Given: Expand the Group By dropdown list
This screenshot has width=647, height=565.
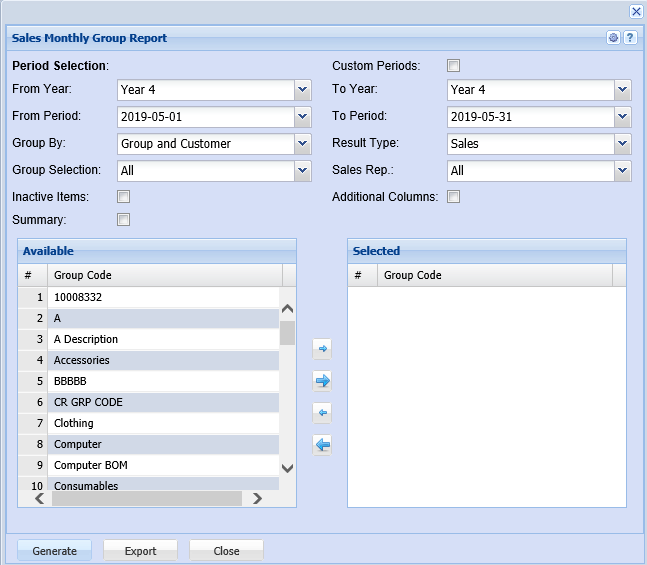Looking at the screenshot, I should (x=303, y=144).
